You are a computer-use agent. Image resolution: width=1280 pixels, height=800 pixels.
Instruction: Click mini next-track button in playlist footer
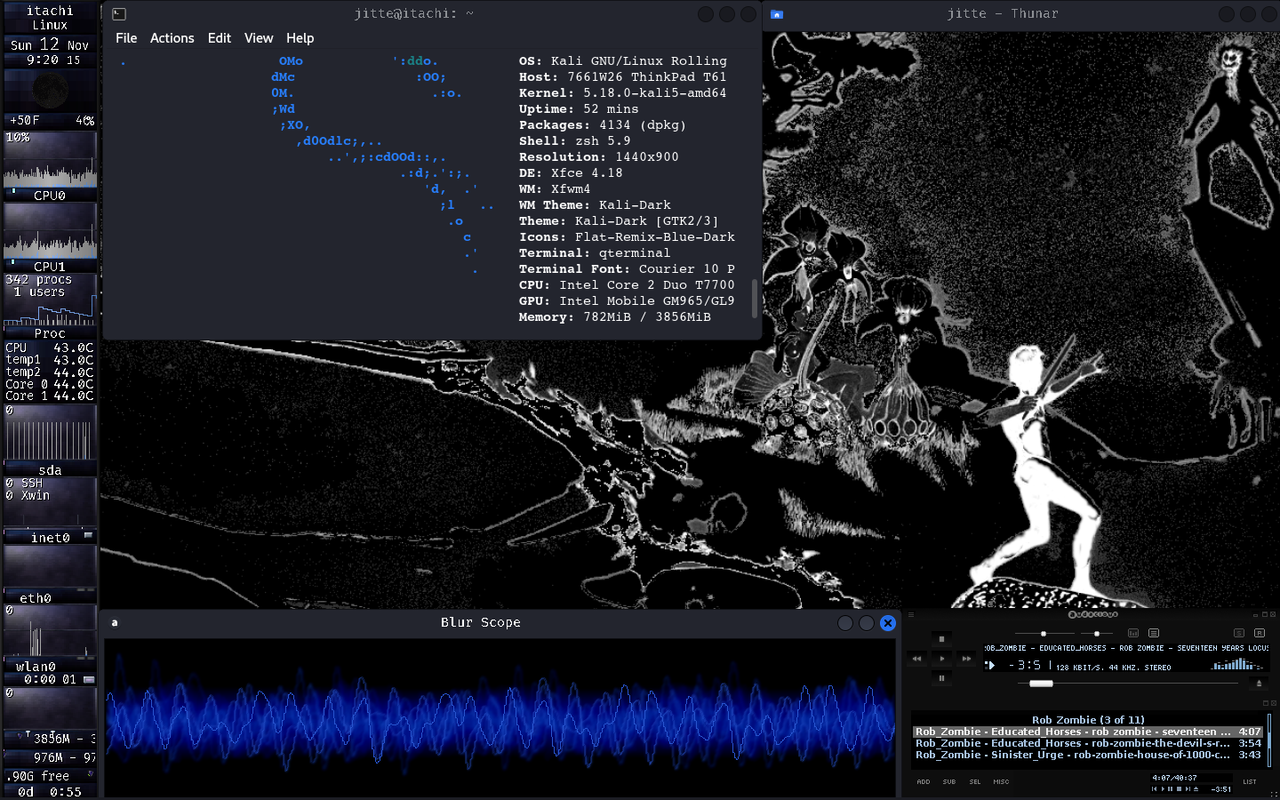coord(1188,789)
